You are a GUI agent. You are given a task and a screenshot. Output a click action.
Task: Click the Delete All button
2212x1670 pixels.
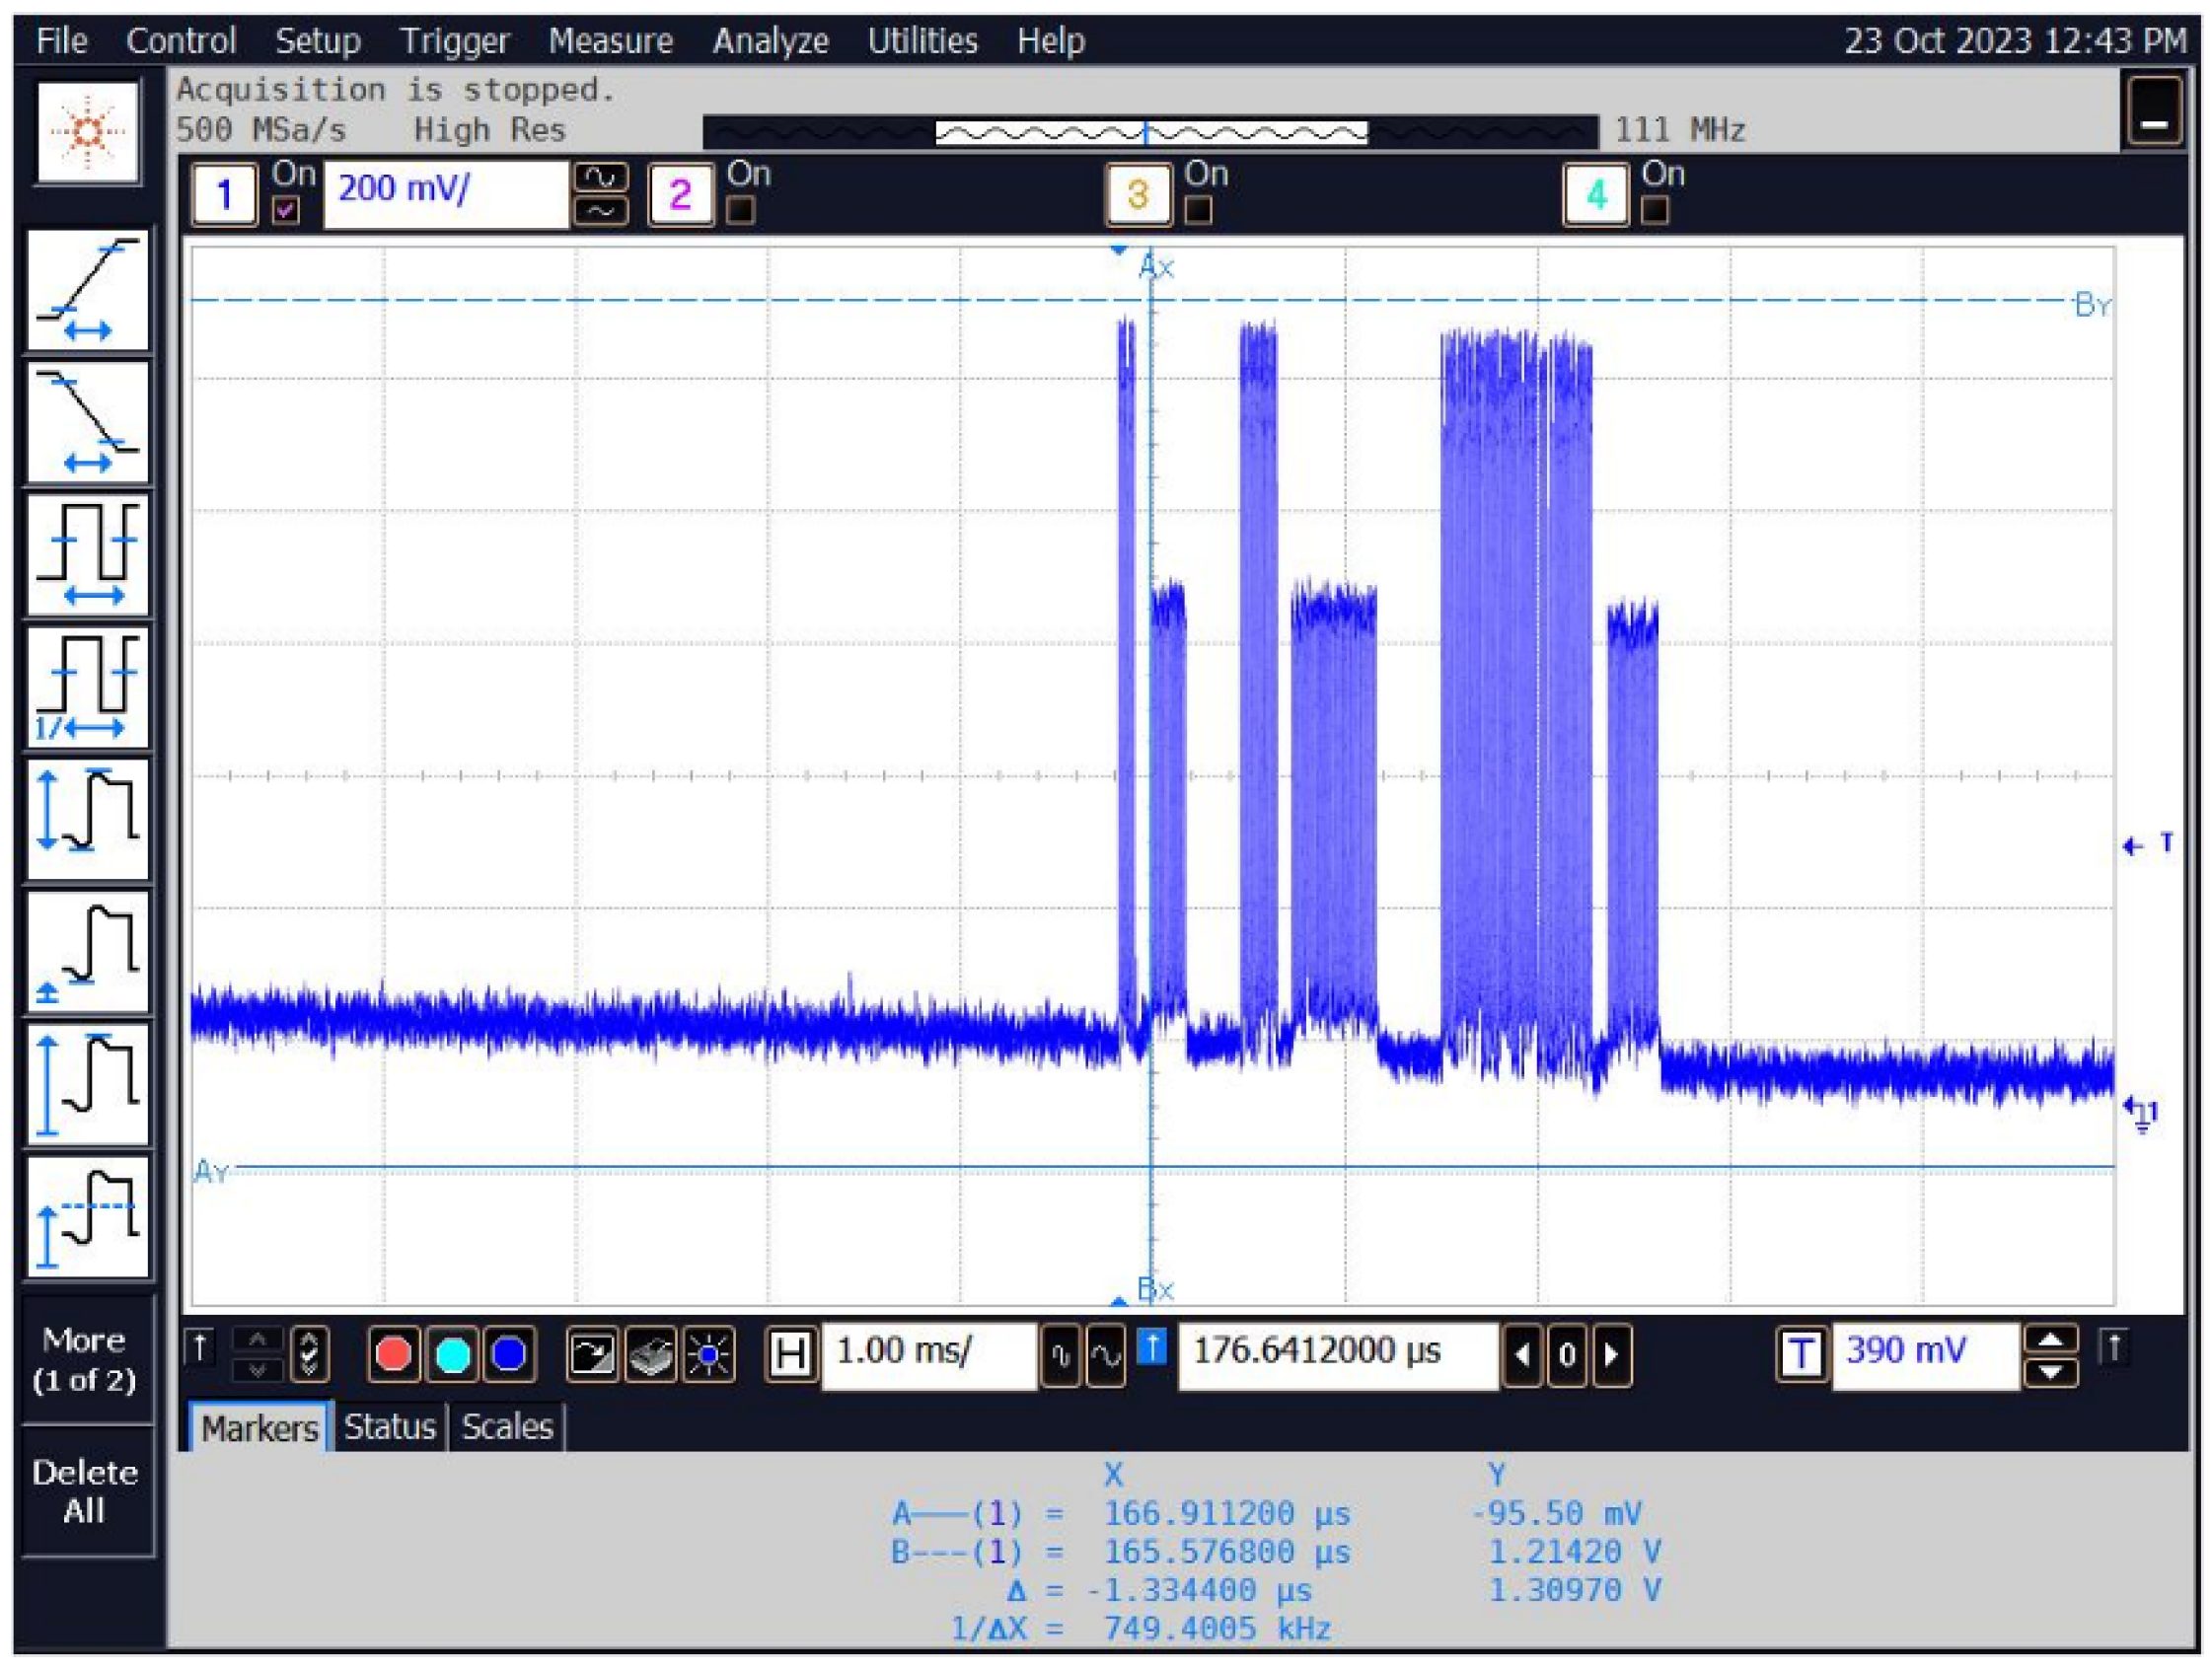[x=85, y=1492]
